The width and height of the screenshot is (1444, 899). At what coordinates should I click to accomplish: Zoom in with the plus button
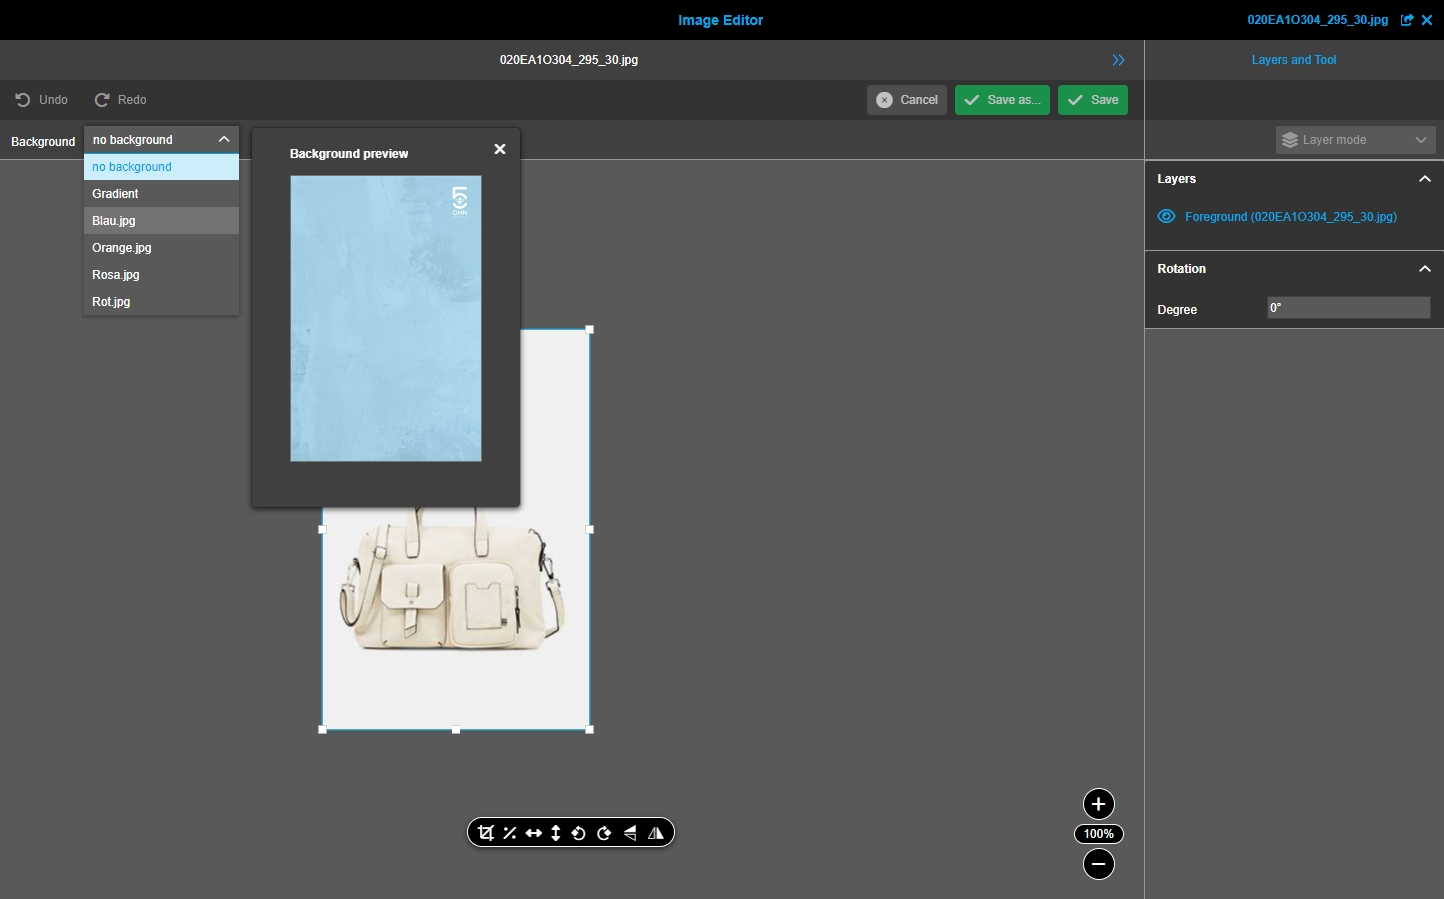click(x=1098, y=804)
